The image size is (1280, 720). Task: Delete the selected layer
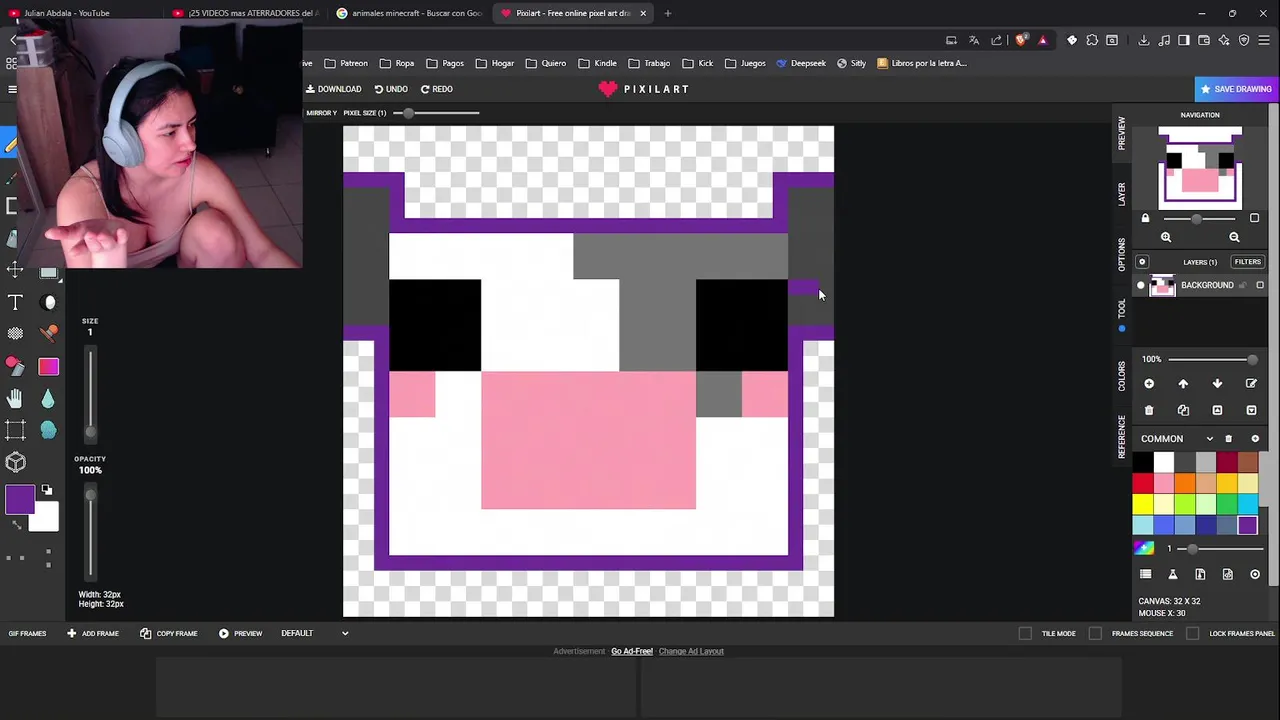[1149, 410]
